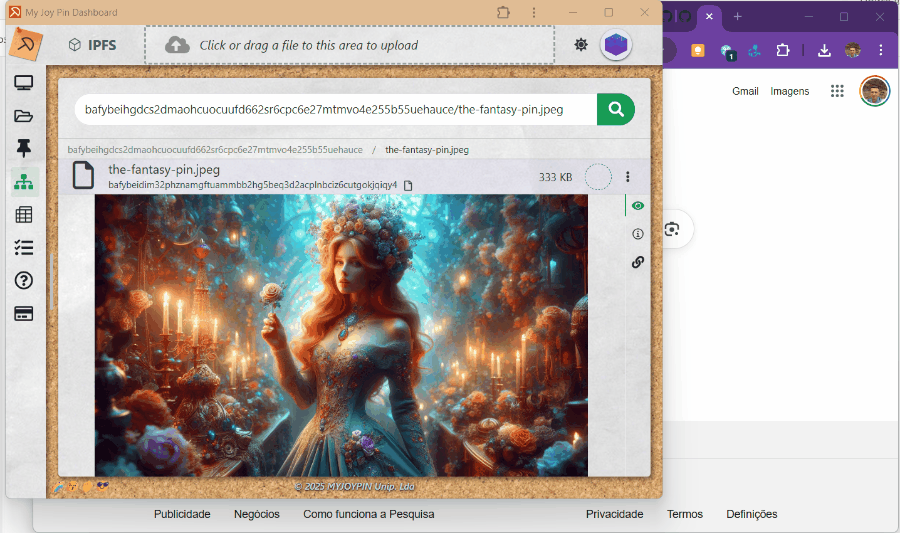900x533 pixels.
Task: Open the purple cube account avatar menu
Action: (616, 45)
